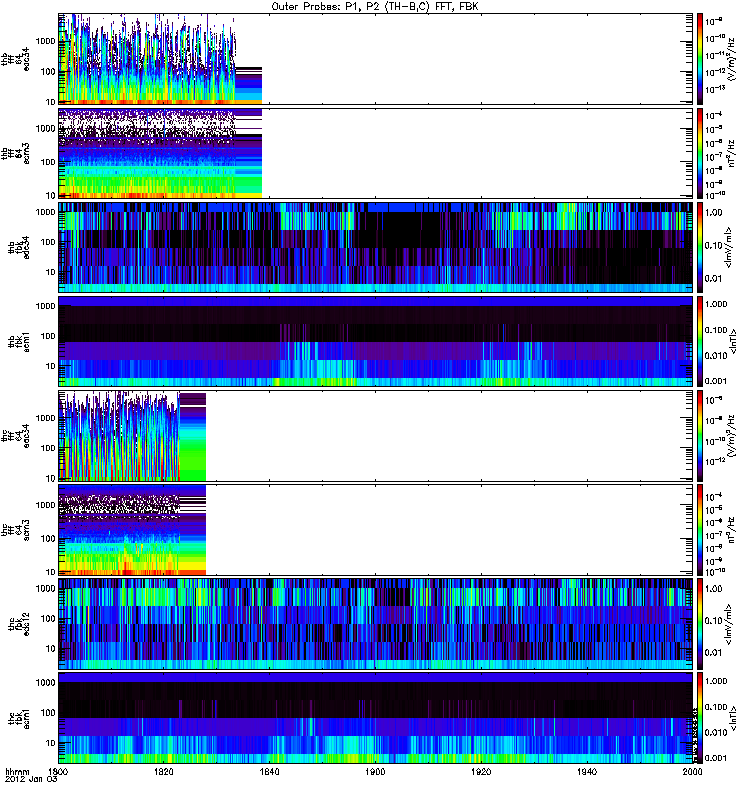The width and height of the screenshot is (750, 800).
Task: Click the thc fff edc34 spectrogram panel
Action: pyautogui.click(x=375, y=436)
